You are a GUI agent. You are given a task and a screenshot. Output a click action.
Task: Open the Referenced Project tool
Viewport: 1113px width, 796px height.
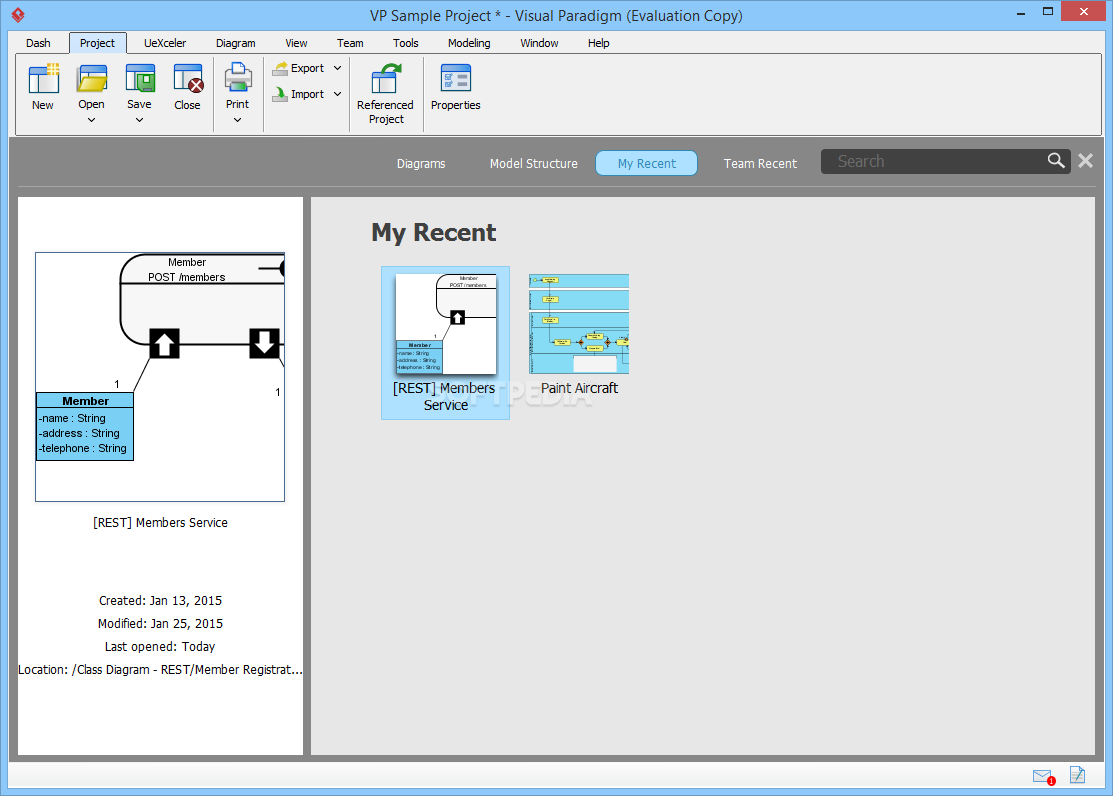(x=385, y=92)
